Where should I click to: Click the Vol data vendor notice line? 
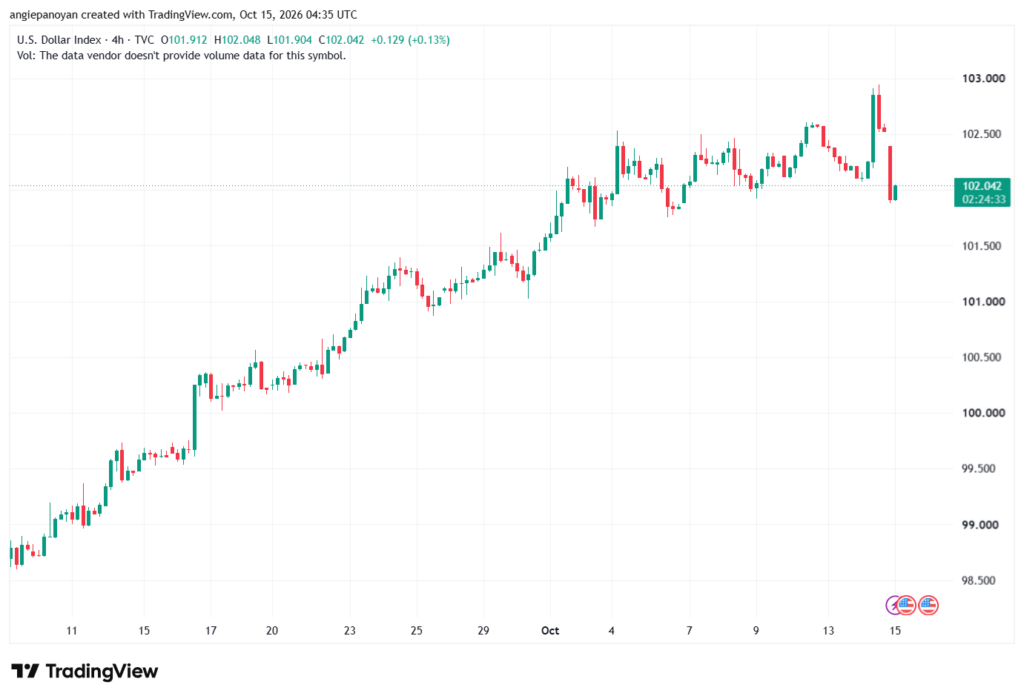(181, 56)
